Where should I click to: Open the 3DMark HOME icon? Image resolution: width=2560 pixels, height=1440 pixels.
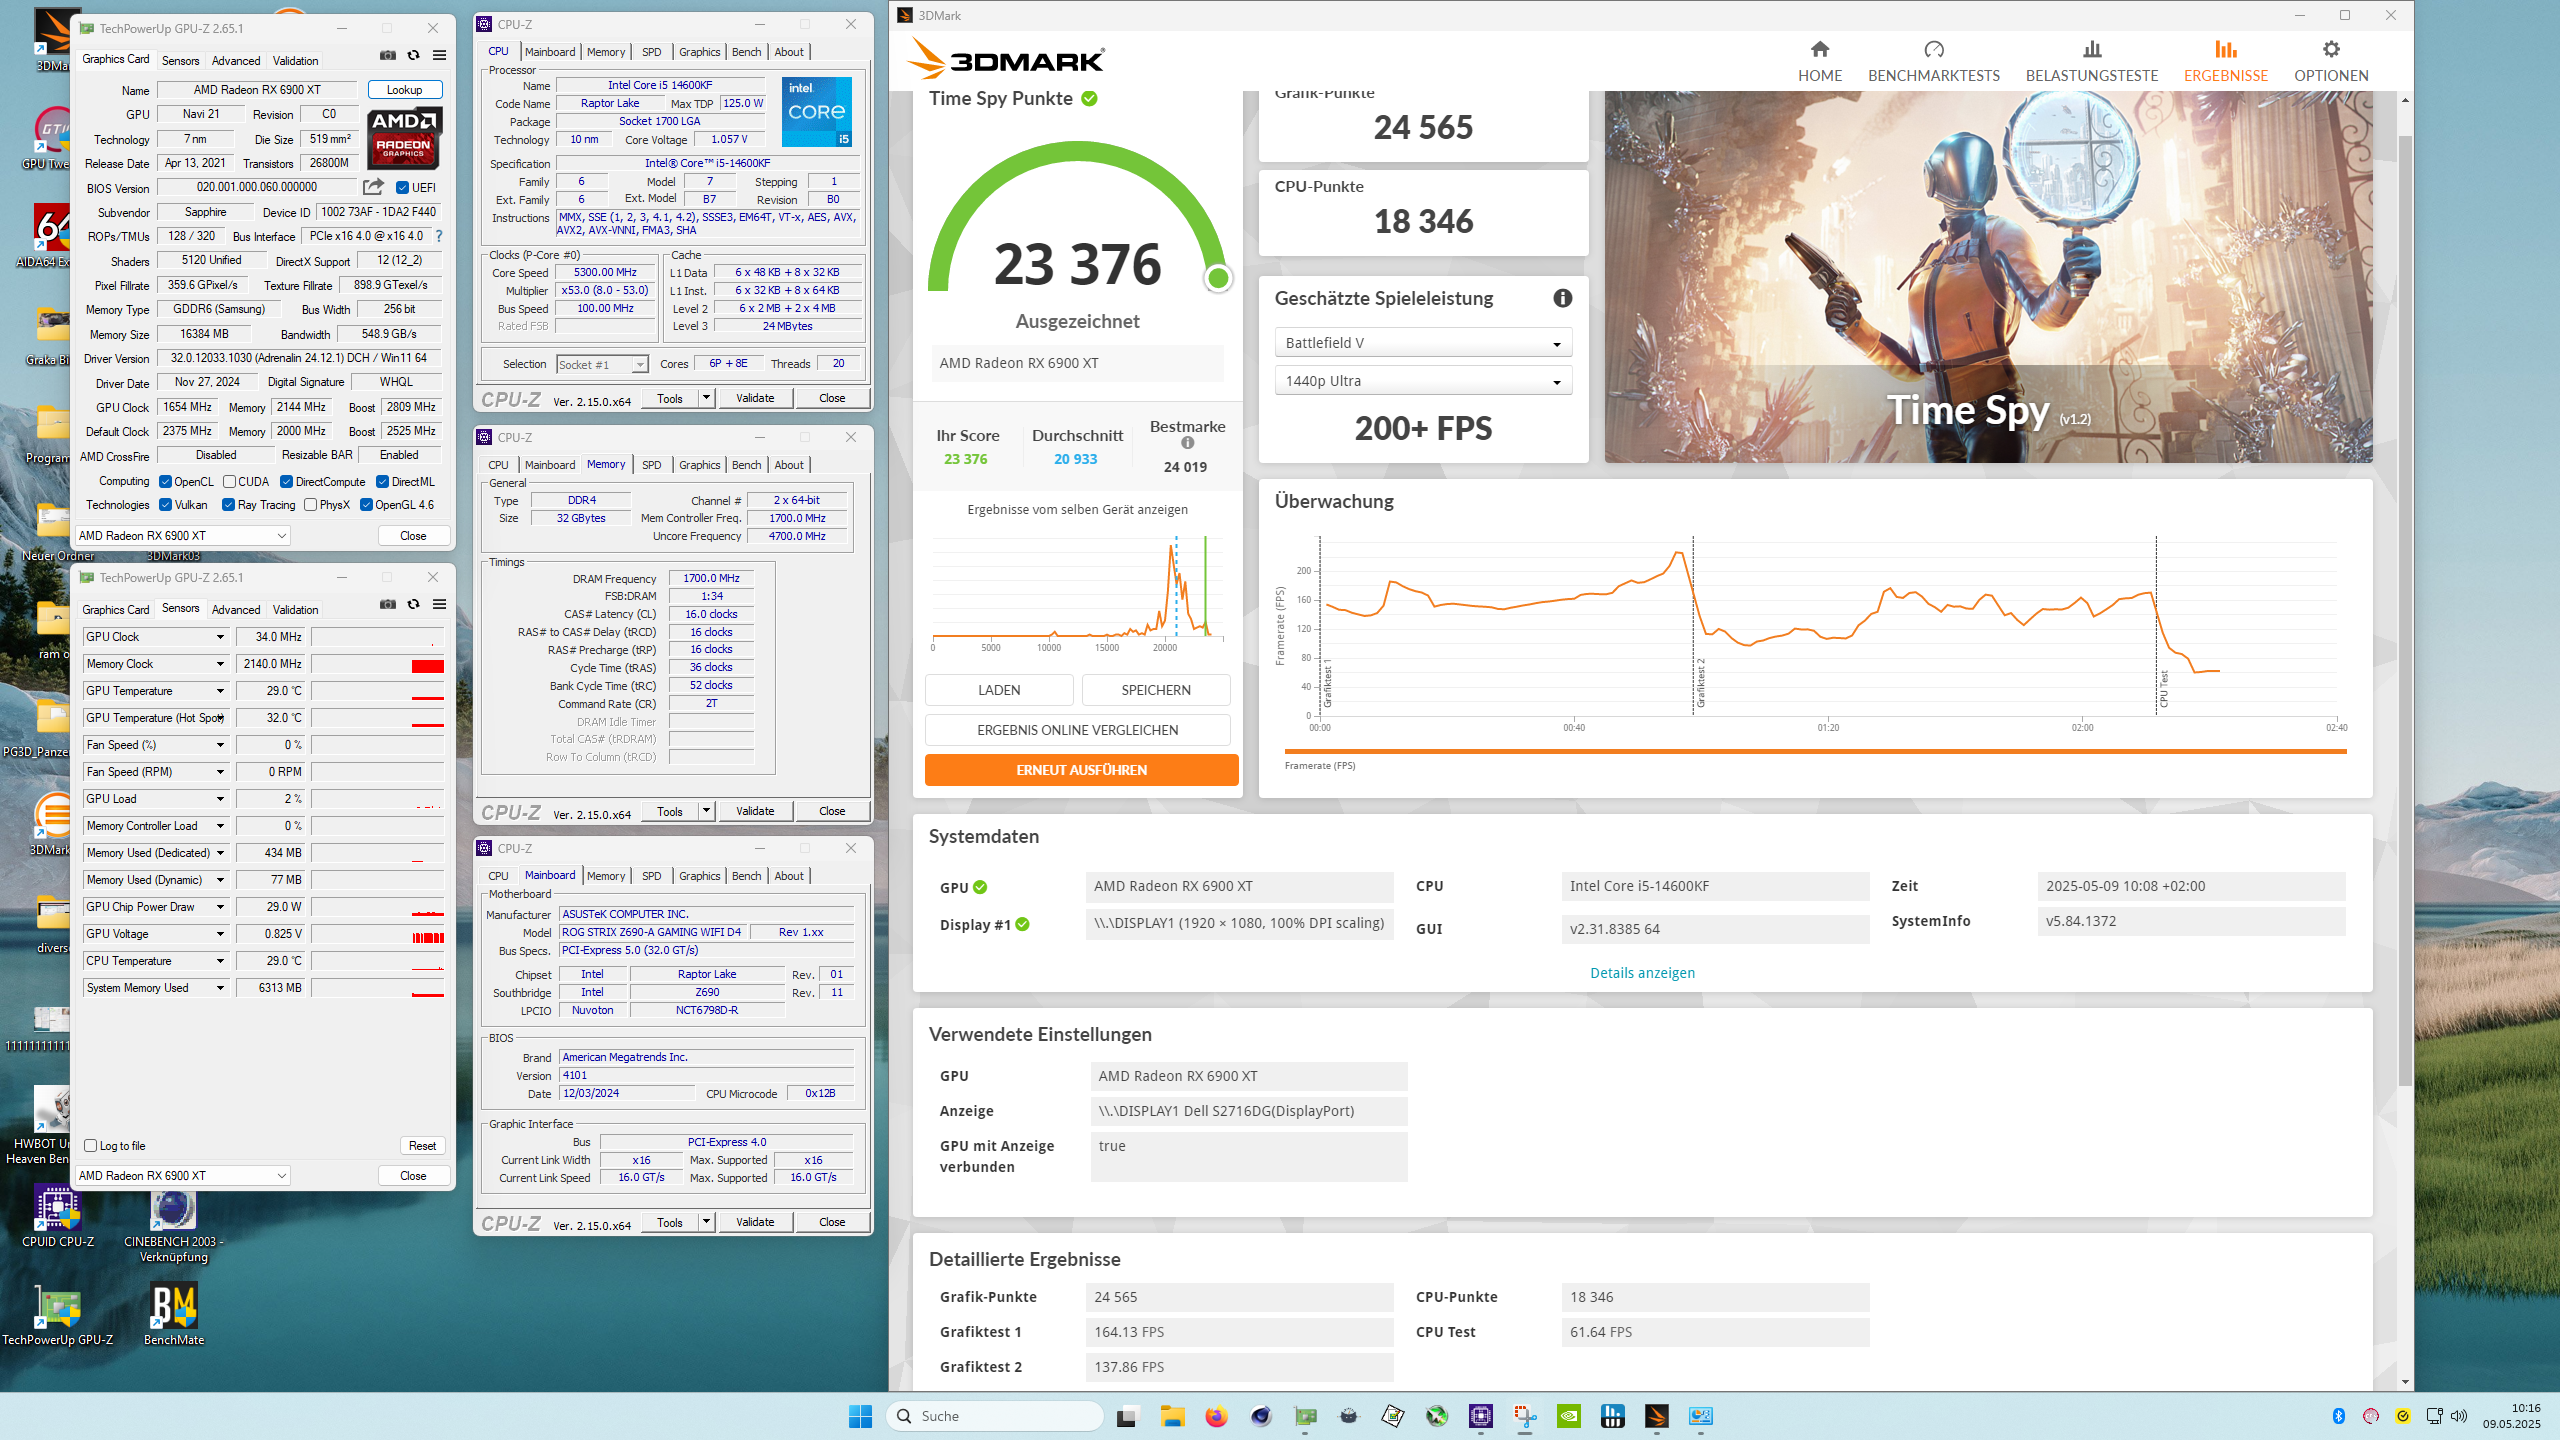coord(1820,49)
